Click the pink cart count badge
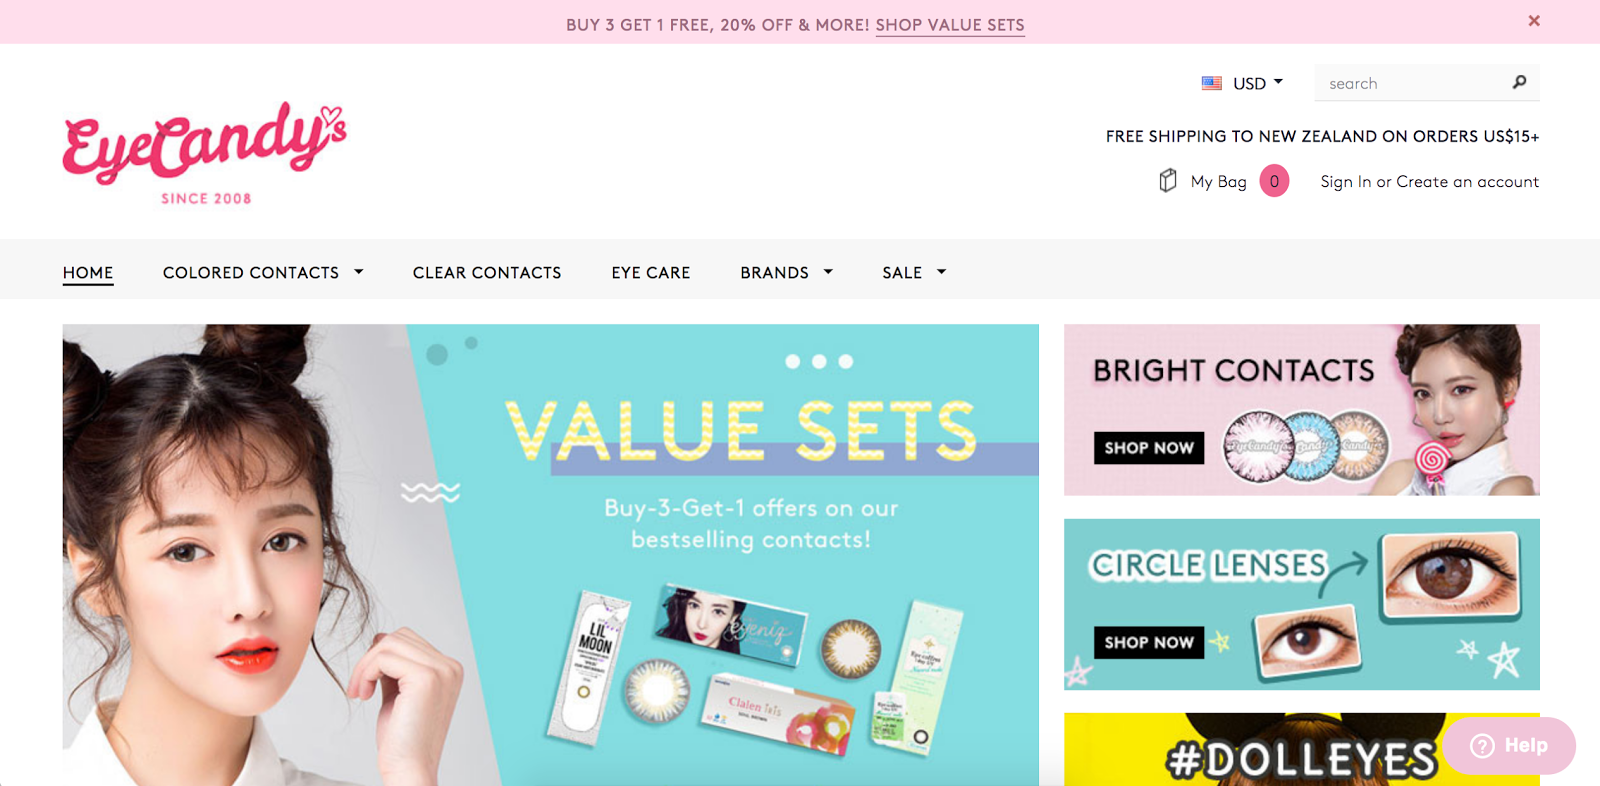 [1274, 181]
